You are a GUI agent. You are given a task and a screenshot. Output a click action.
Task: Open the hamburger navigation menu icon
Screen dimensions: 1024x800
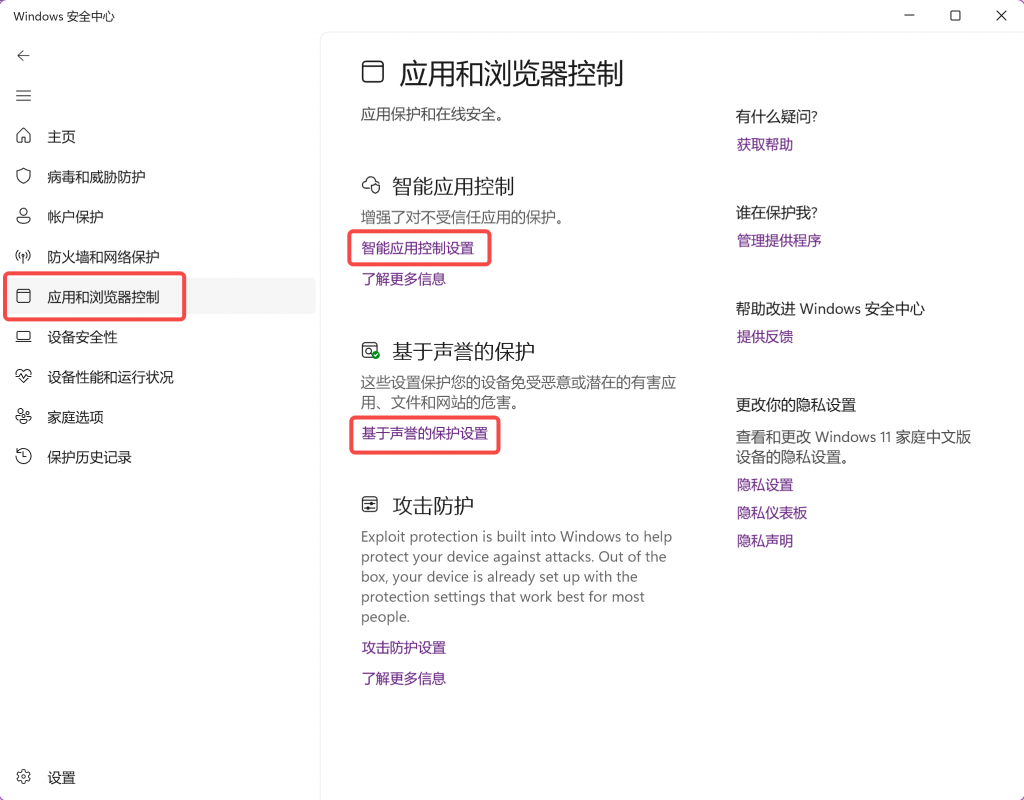pos(24,96)
